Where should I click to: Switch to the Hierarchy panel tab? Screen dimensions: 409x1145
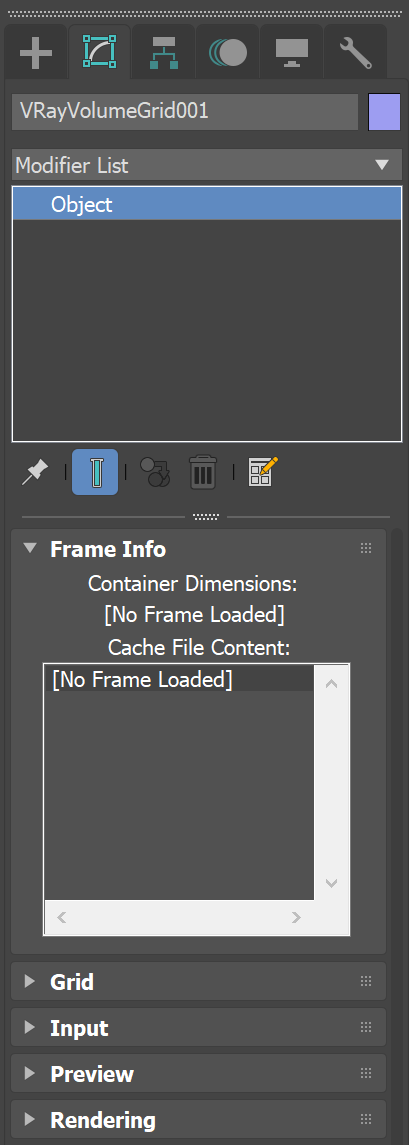[164, 53]
